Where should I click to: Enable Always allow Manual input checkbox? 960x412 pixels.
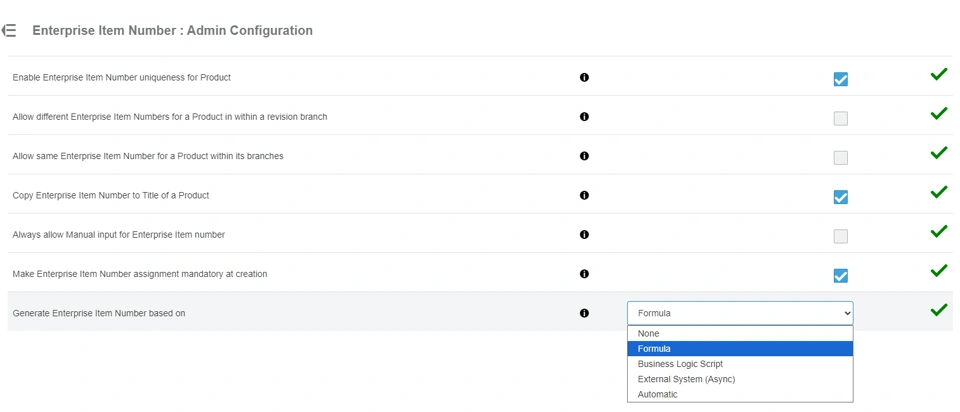point(840,236)
